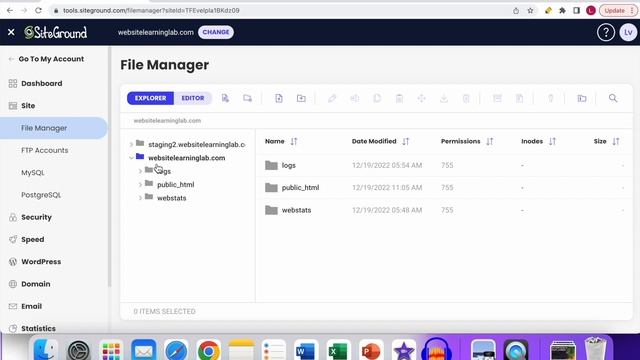Open Finder from the dock

coord(45,351)
